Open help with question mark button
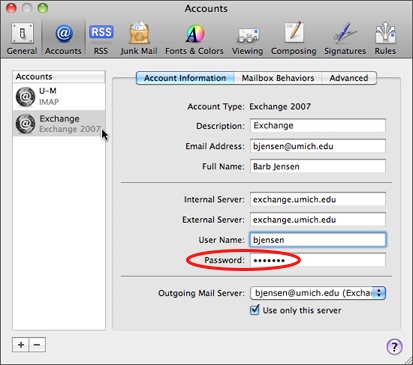Screen dimensions: 413x365 pos(394,347)
